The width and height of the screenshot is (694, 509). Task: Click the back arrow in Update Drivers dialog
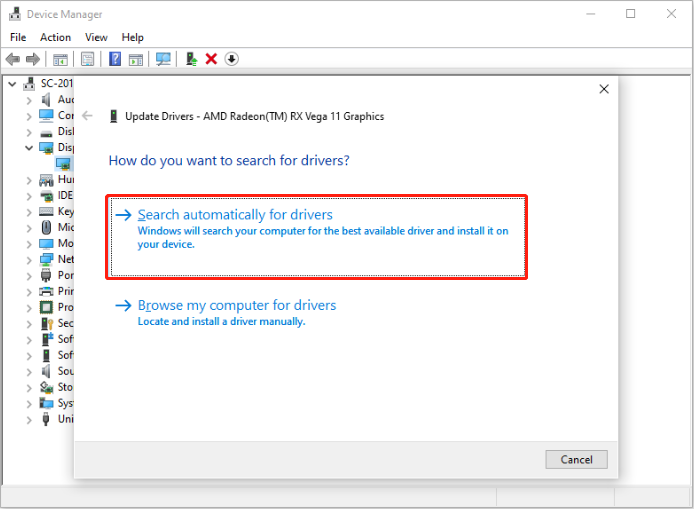[x=87, y=116]
